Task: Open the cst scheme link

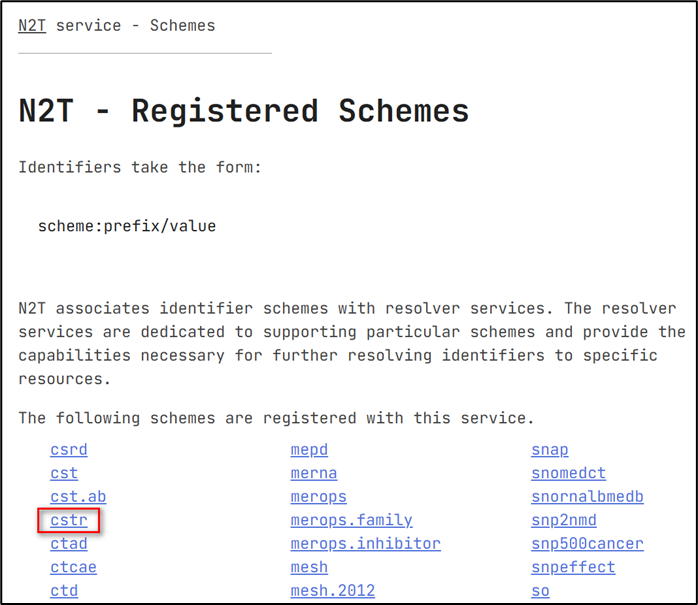Action: pos(64,473)
